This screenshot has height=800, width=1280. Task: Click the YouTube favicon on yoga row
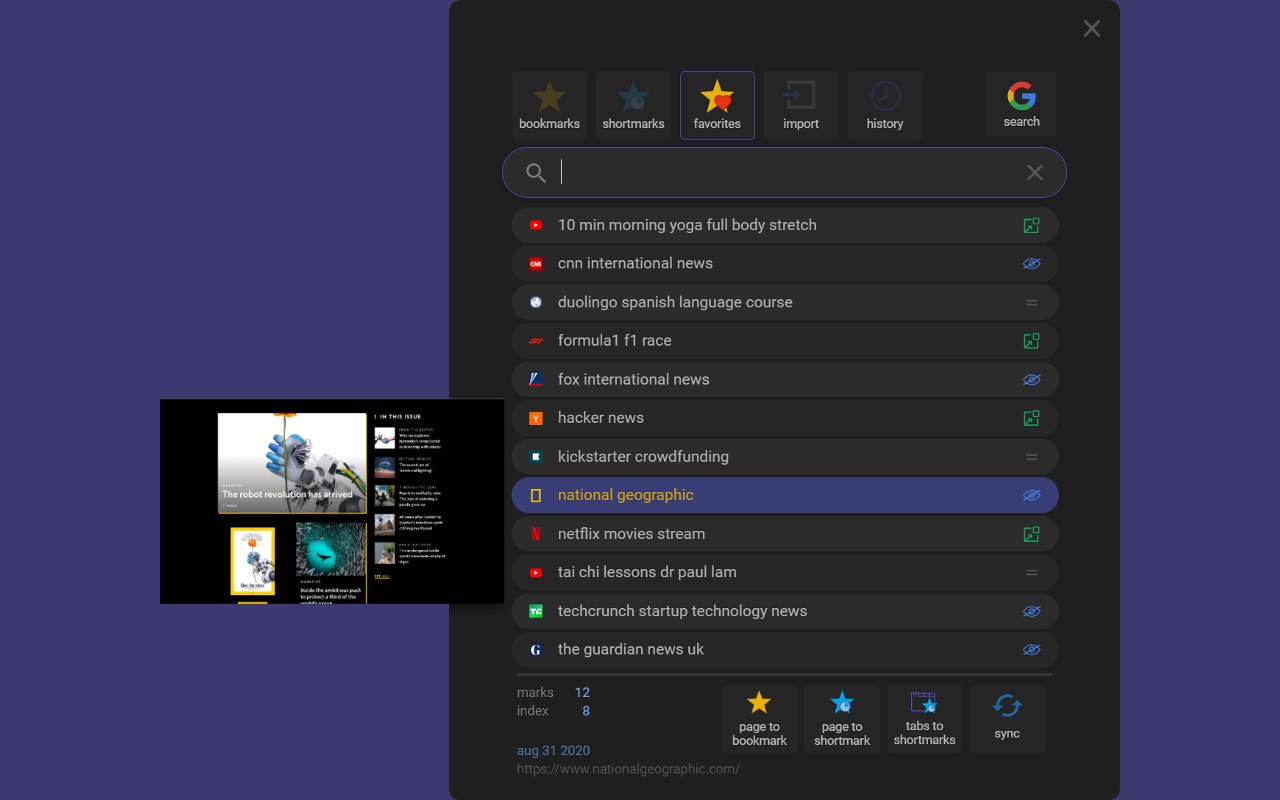(536, 225)
